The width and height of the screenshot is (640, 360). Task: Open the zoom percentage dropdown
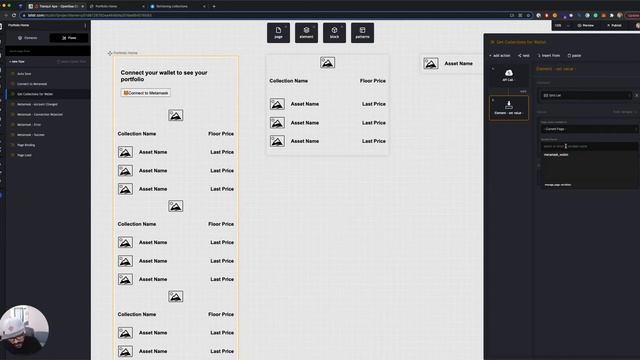coord(562,25)
